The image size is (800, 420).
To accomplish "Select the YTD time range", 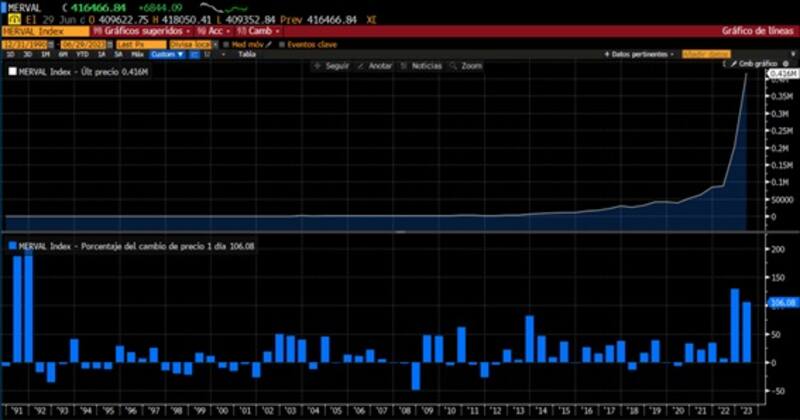I will point(83,54).
